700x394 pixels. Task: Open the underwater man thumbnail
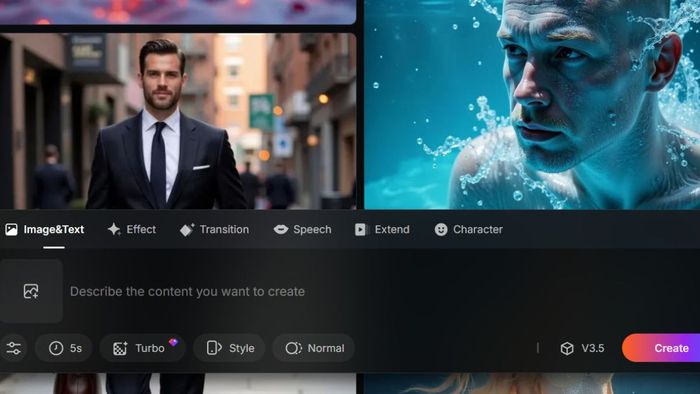tap(532, 104)
